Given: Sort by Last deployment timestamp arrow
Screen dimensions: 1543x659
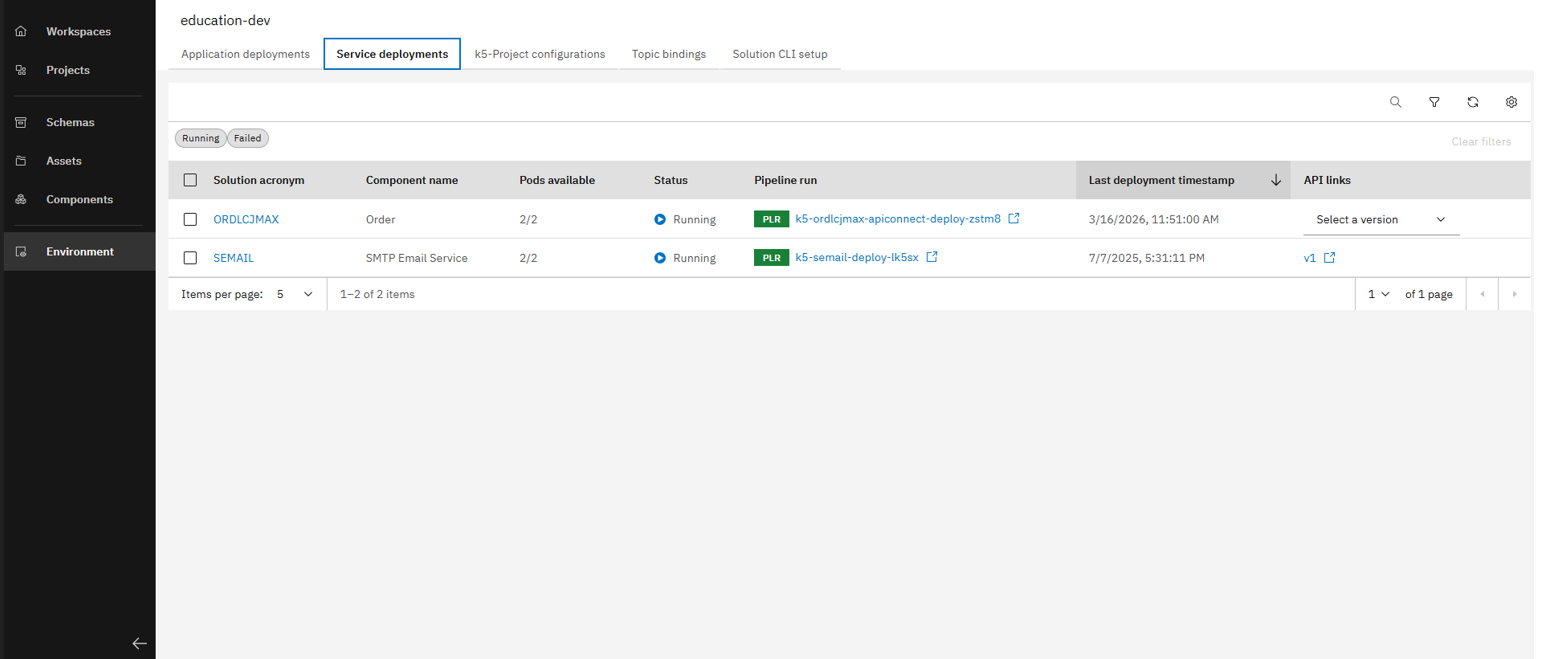Looking at the screenshot, I should coord(1275,181).
